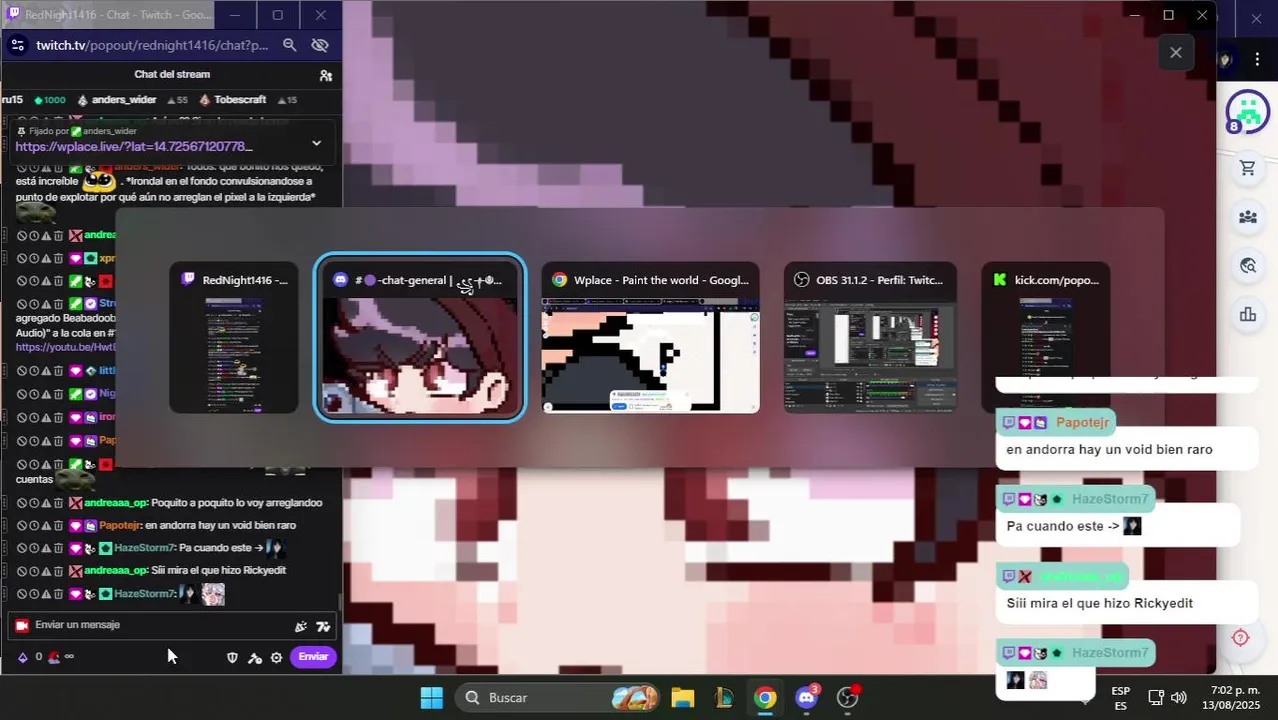Open the Wplace leaderboard bar chart icon
Image resolution: width=1278 pixels, height=720 pixels.
1247,315
